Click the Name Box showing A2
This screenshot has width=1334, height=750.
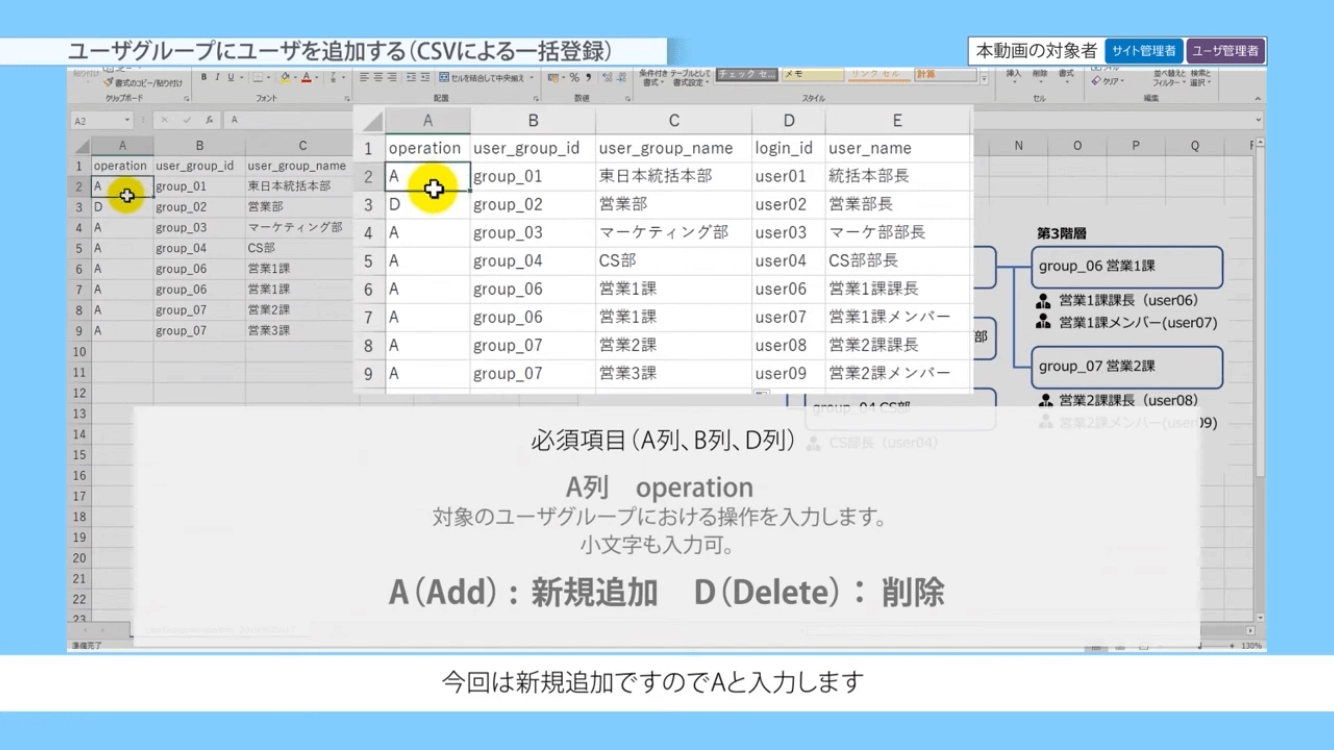[97, 120]
